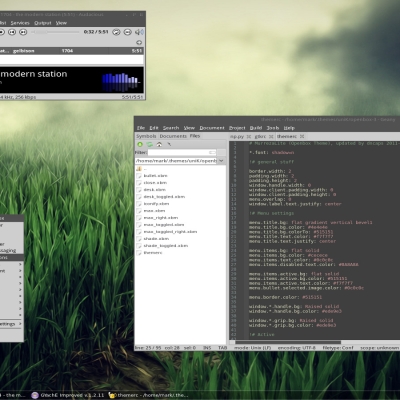Click the editor's horizontal scrollbar

coord(288,342)
